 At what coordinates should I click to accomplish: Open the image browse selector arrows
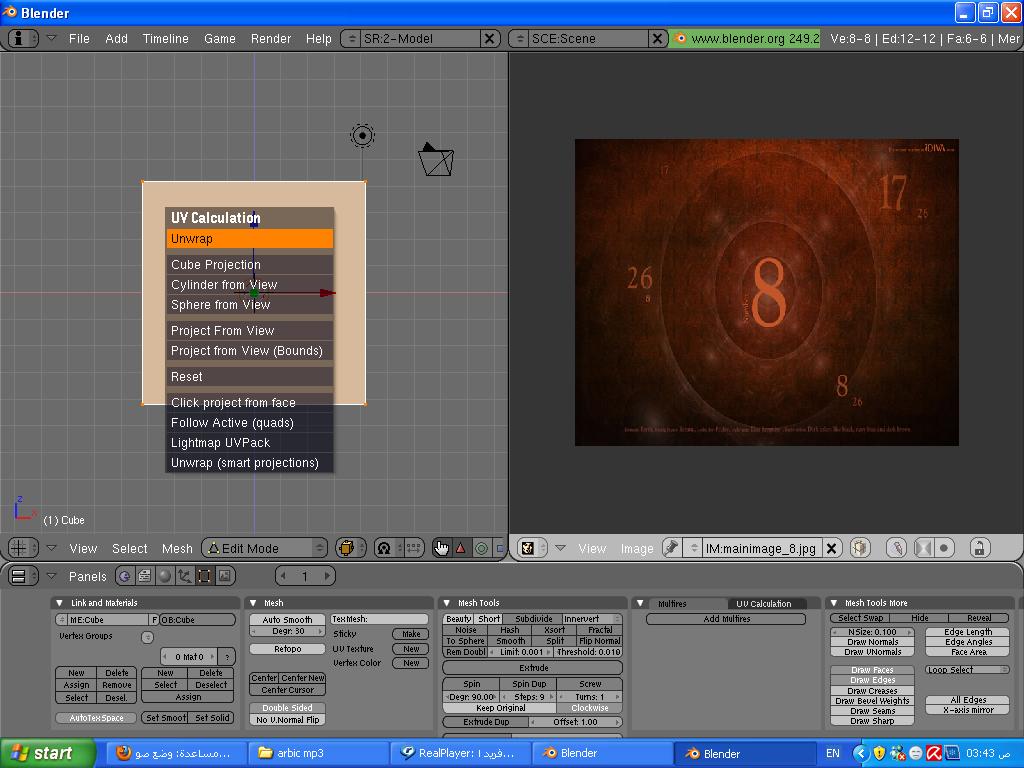point(694,548)
